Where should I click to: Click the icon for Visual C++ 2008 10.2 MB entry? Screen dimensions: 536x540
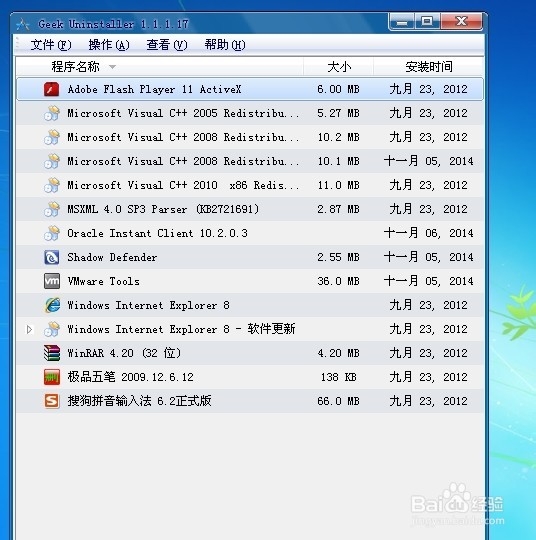[x=51, y=137]
